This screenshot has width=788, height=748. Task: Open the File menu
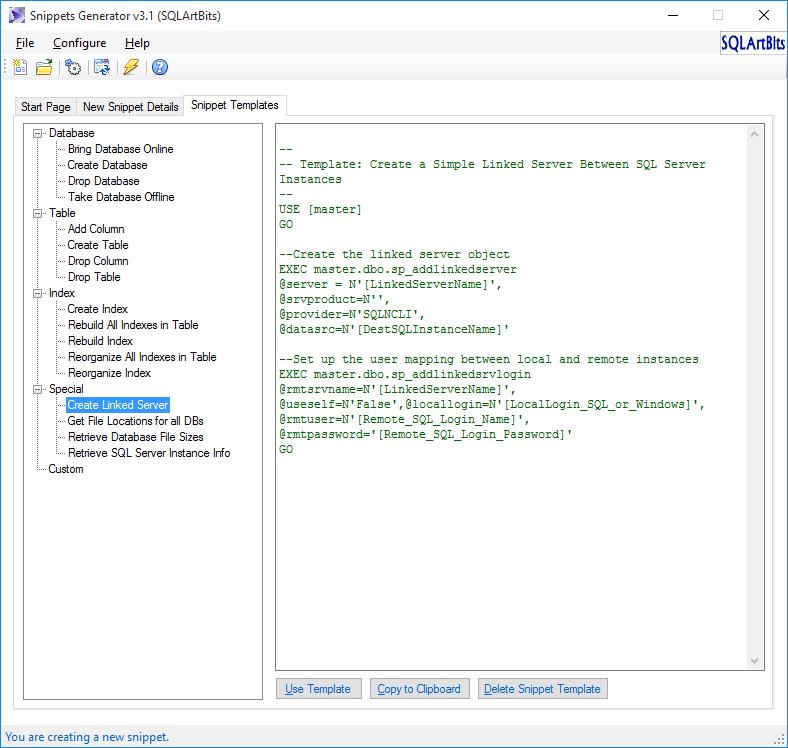point(25,43)
